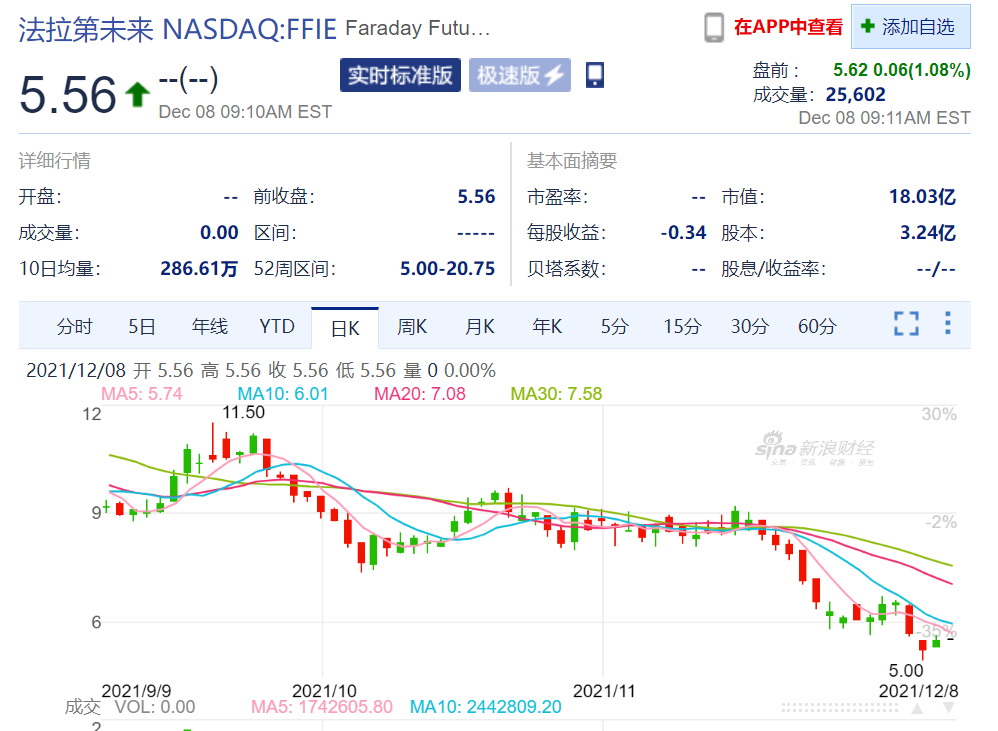Switch to the 60分 chart tab
This screenshot has height=731, width=998.
(x=817, y=326)
